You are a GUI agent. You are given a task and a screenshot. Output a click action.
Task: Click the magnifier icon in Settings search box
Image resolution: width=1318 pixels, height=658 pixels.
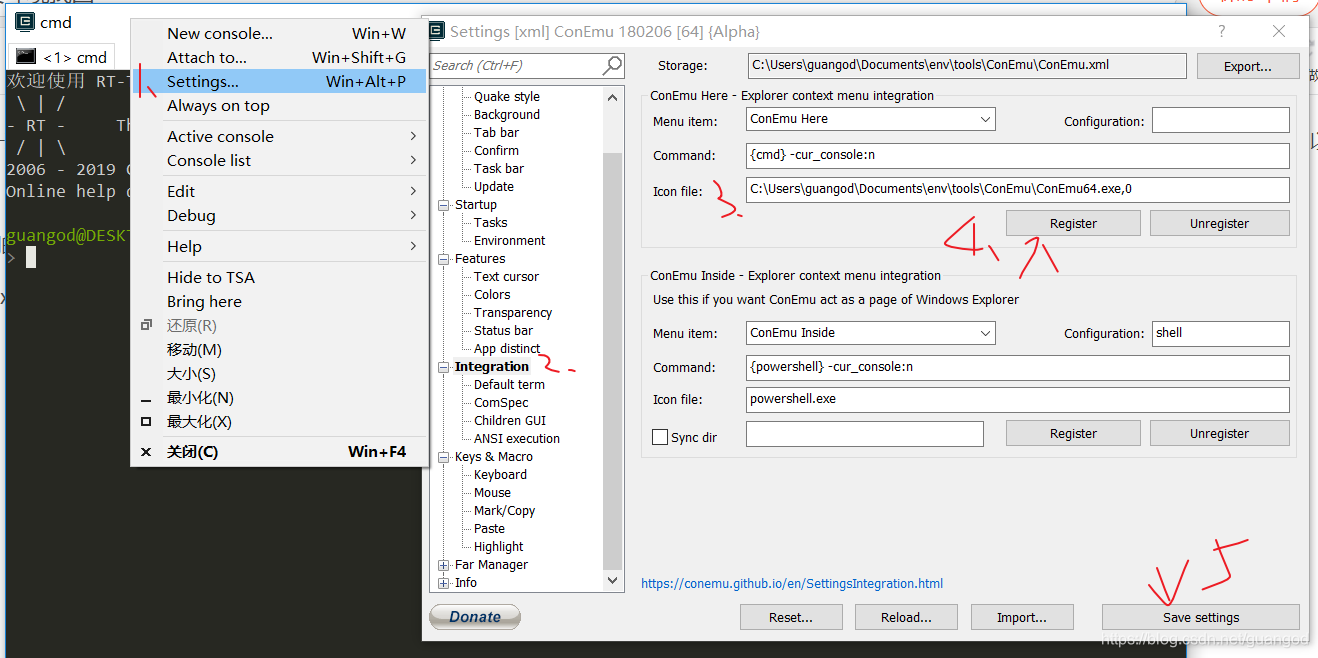pyautogui.click(x=612, y=65)
